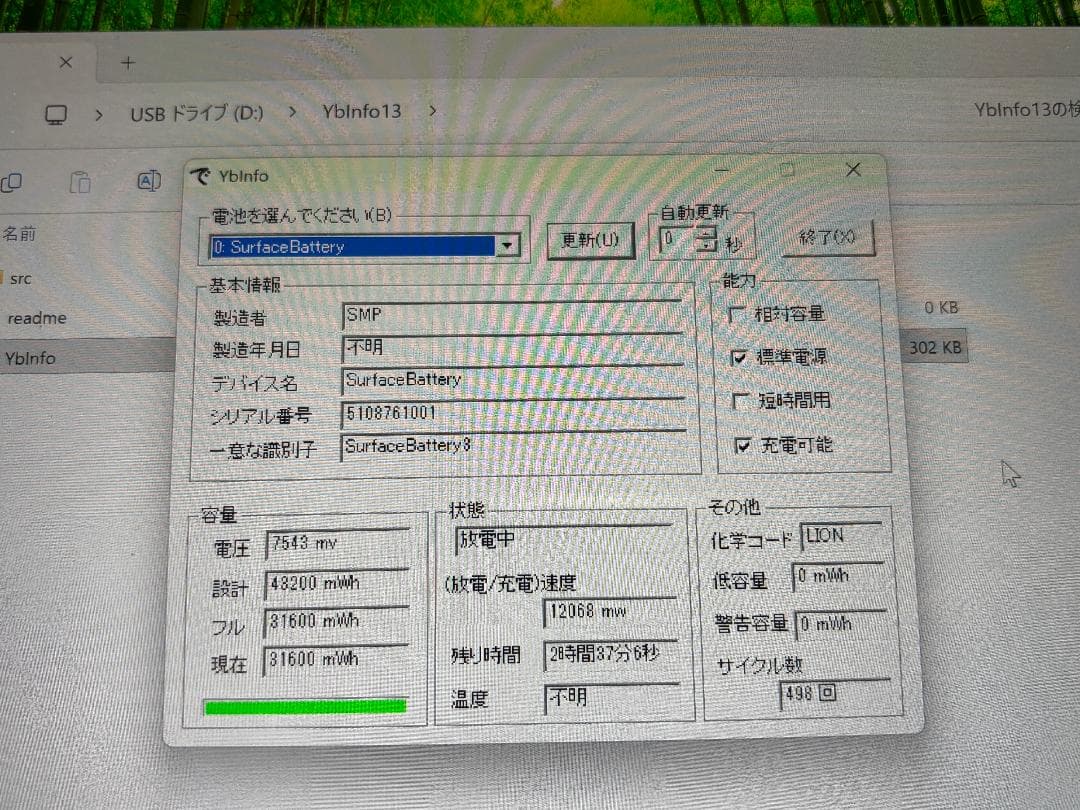This screenshot has height=810, width=1080.
Task: Uncheck the 標準電源 option
Action: (x=740, y=355)
